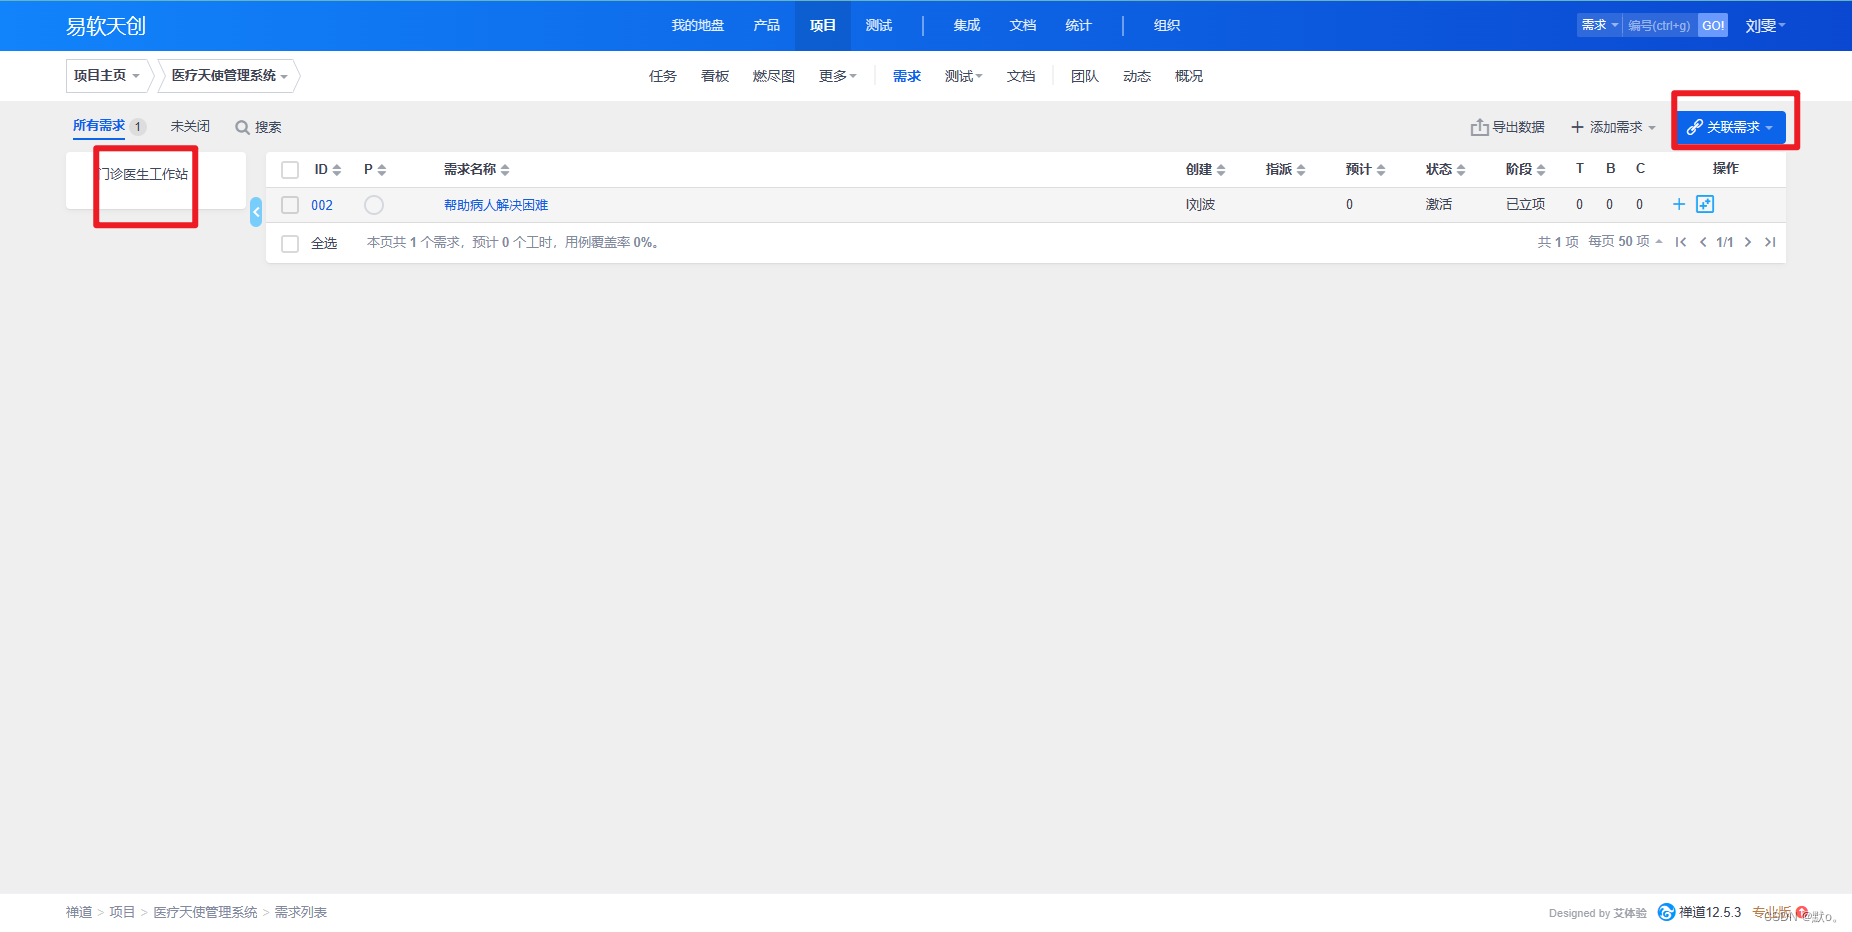This screenshot has height=932, width=1852.
Task: Expand the 更多 menu
Action: (838, 76)
